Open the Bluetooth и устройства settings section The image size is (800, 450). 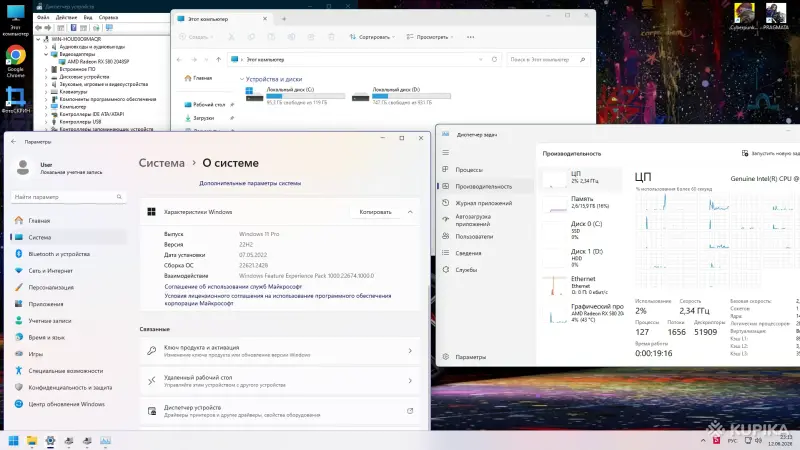59,254
